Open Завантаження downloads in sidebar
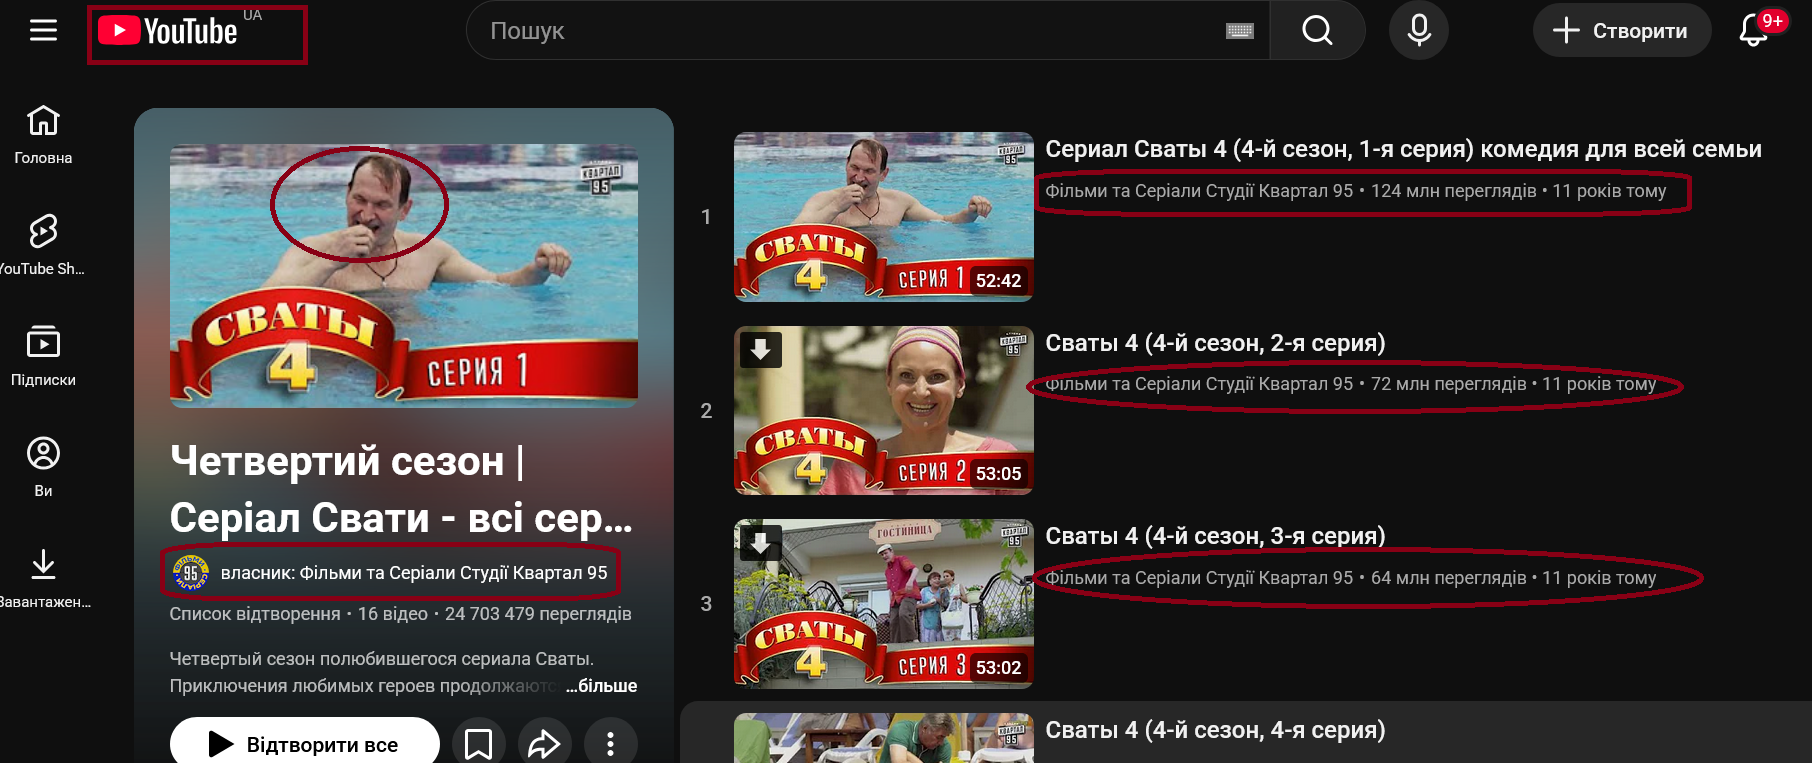 coord(43,579)
